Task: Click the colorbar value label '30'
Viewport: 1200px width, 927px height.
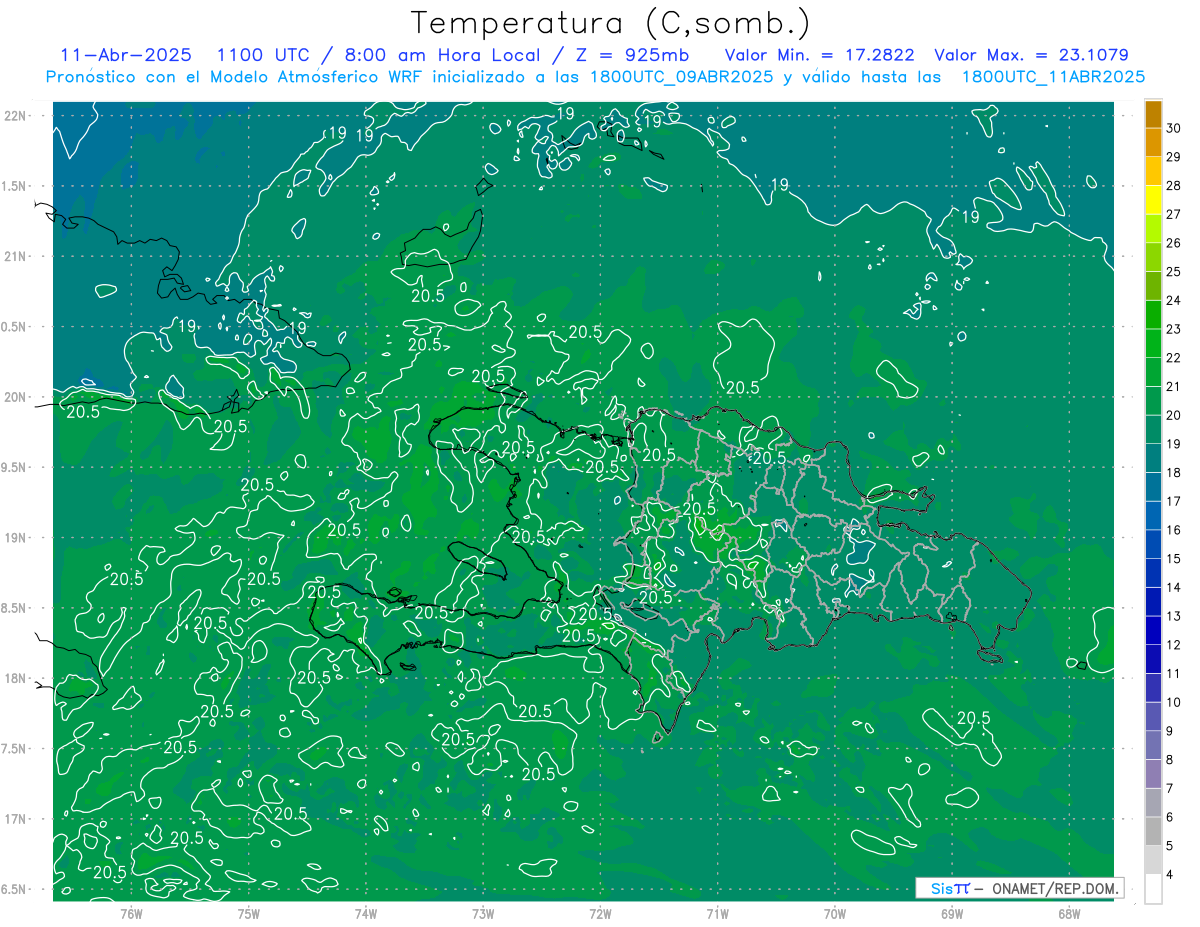Action: [x=1174, y=128]
